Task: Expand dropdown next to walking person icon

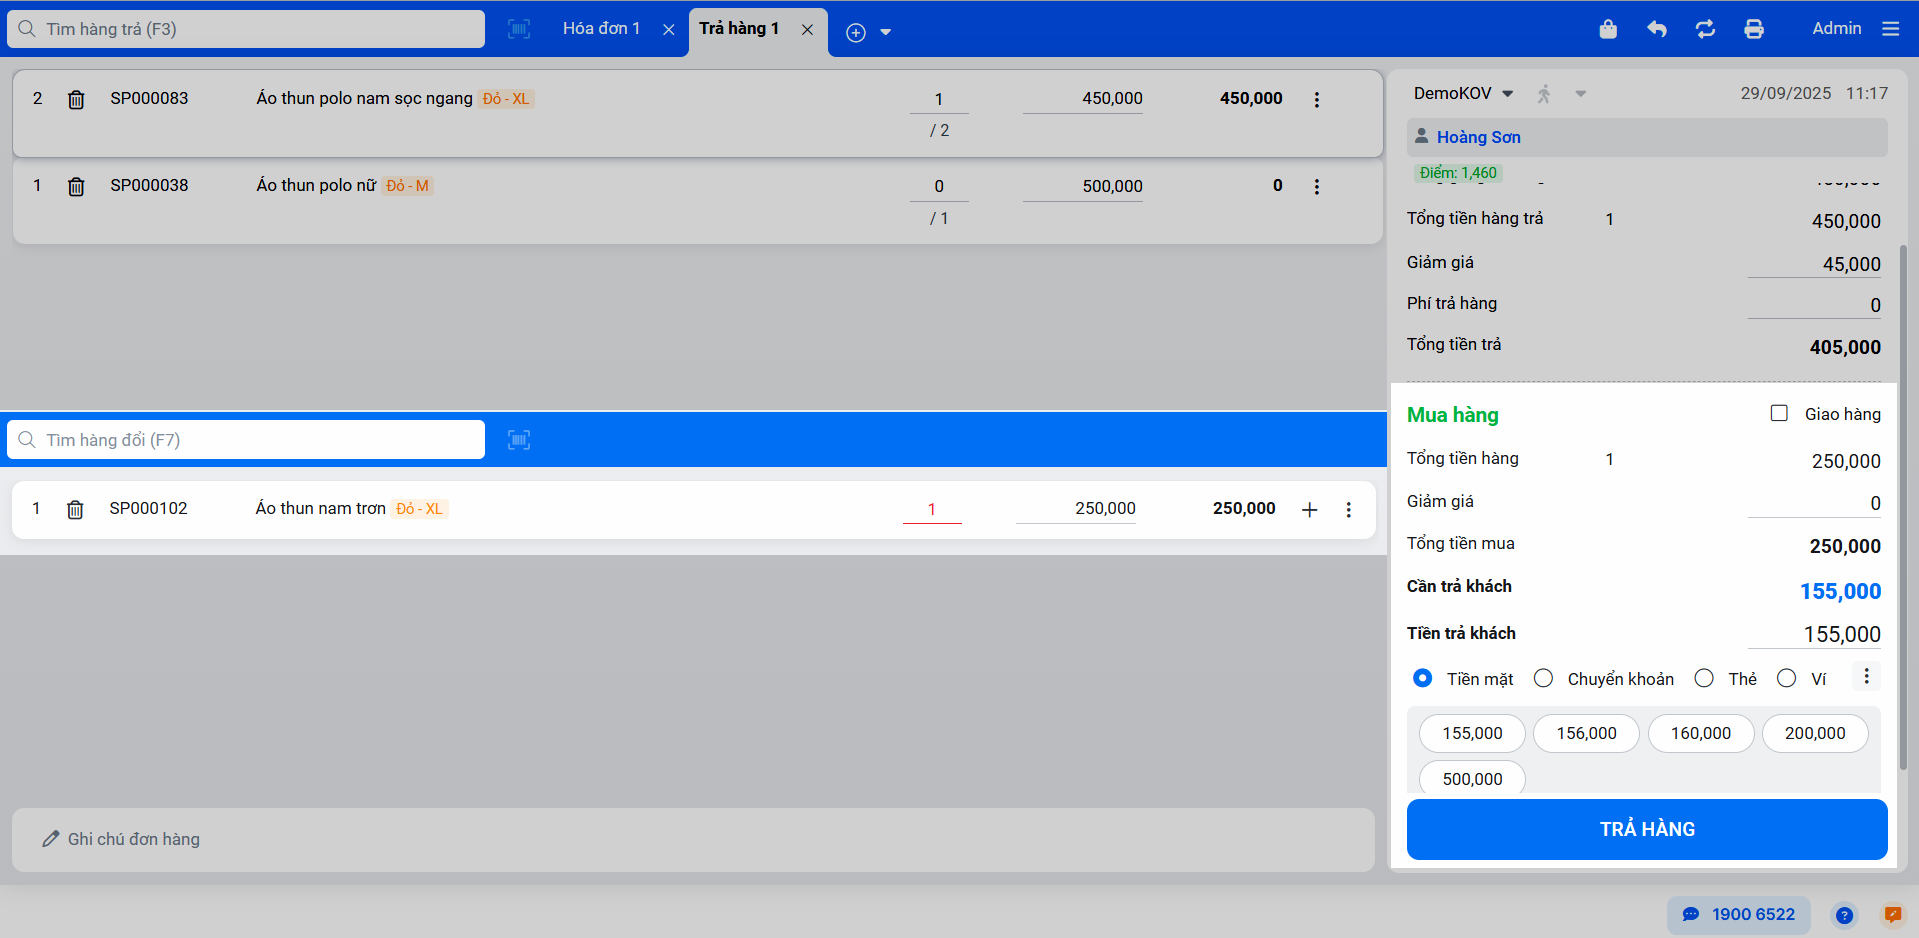Action: 1580,94
